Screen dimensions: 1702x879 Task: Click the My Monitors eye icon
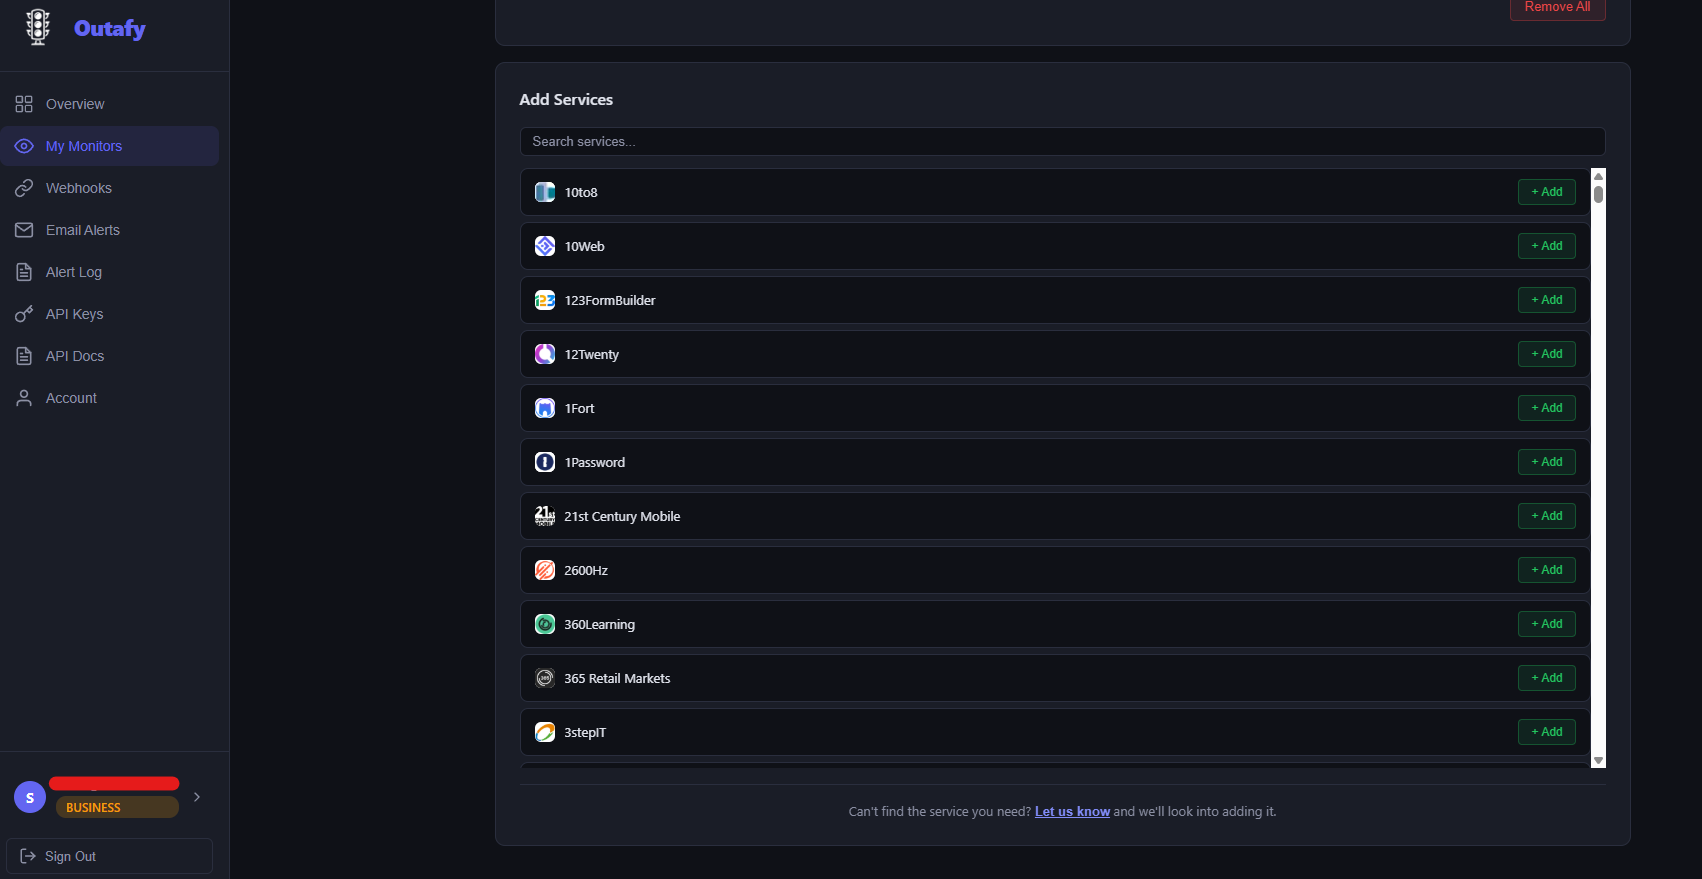pos(24,146)
